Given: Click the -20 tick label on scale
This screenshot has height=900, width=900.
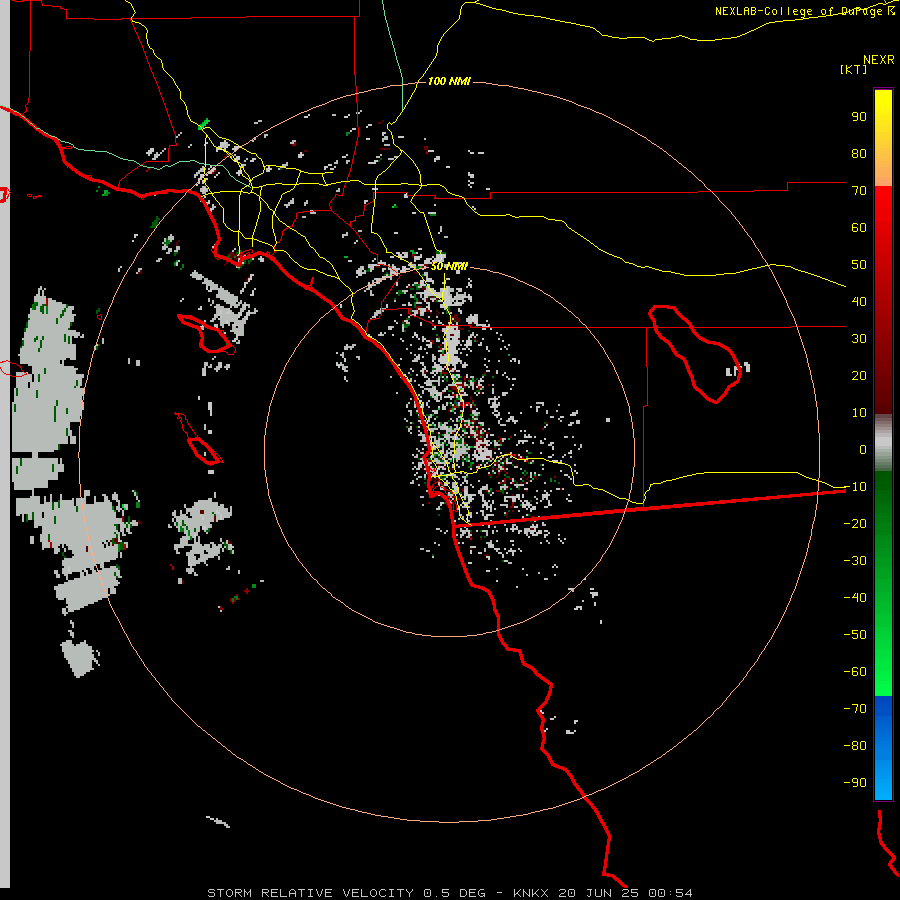Looking at the screenshot, I should coord(855,523).
